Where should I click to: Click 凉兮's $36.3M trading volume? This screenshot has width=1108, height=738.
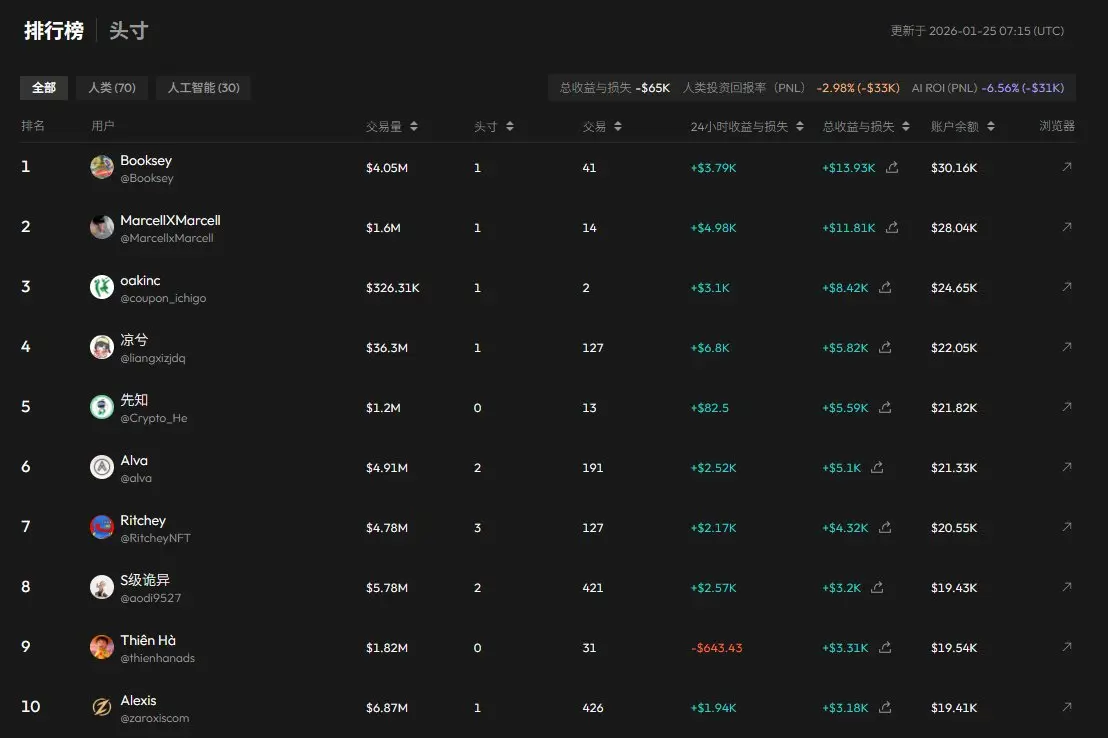coord(387,348)
